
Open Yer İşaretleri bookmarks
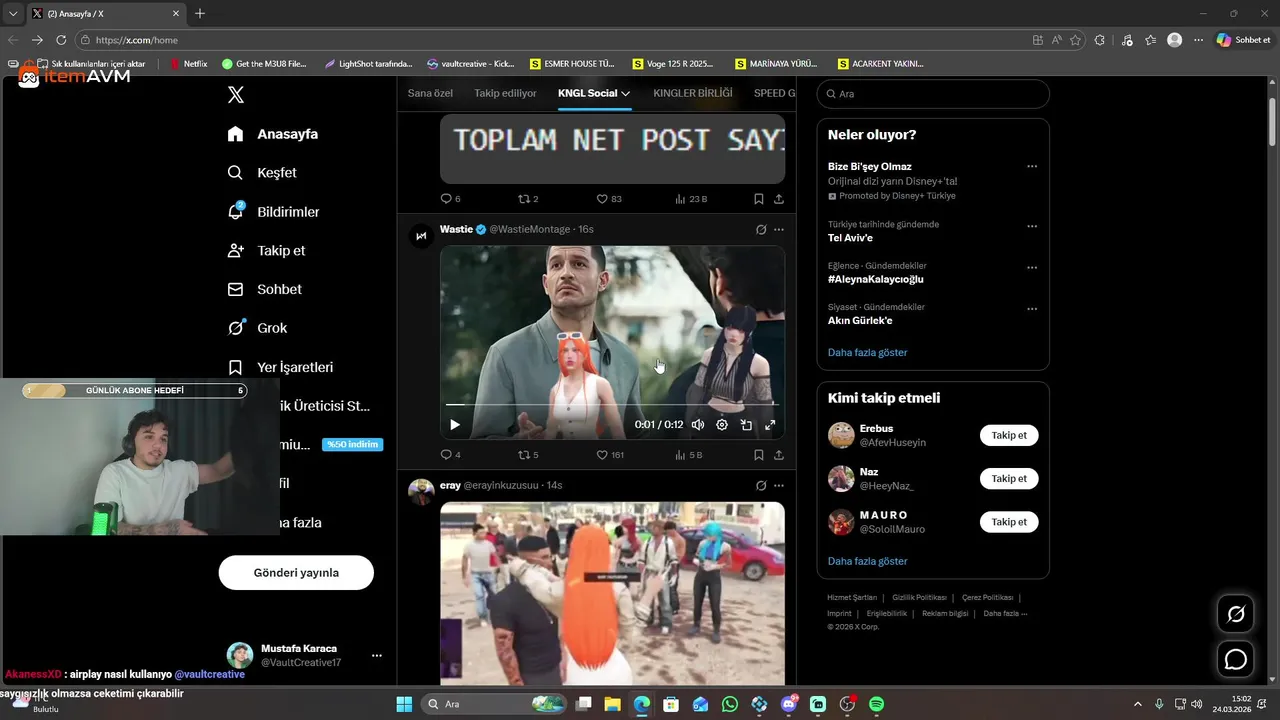280,367
